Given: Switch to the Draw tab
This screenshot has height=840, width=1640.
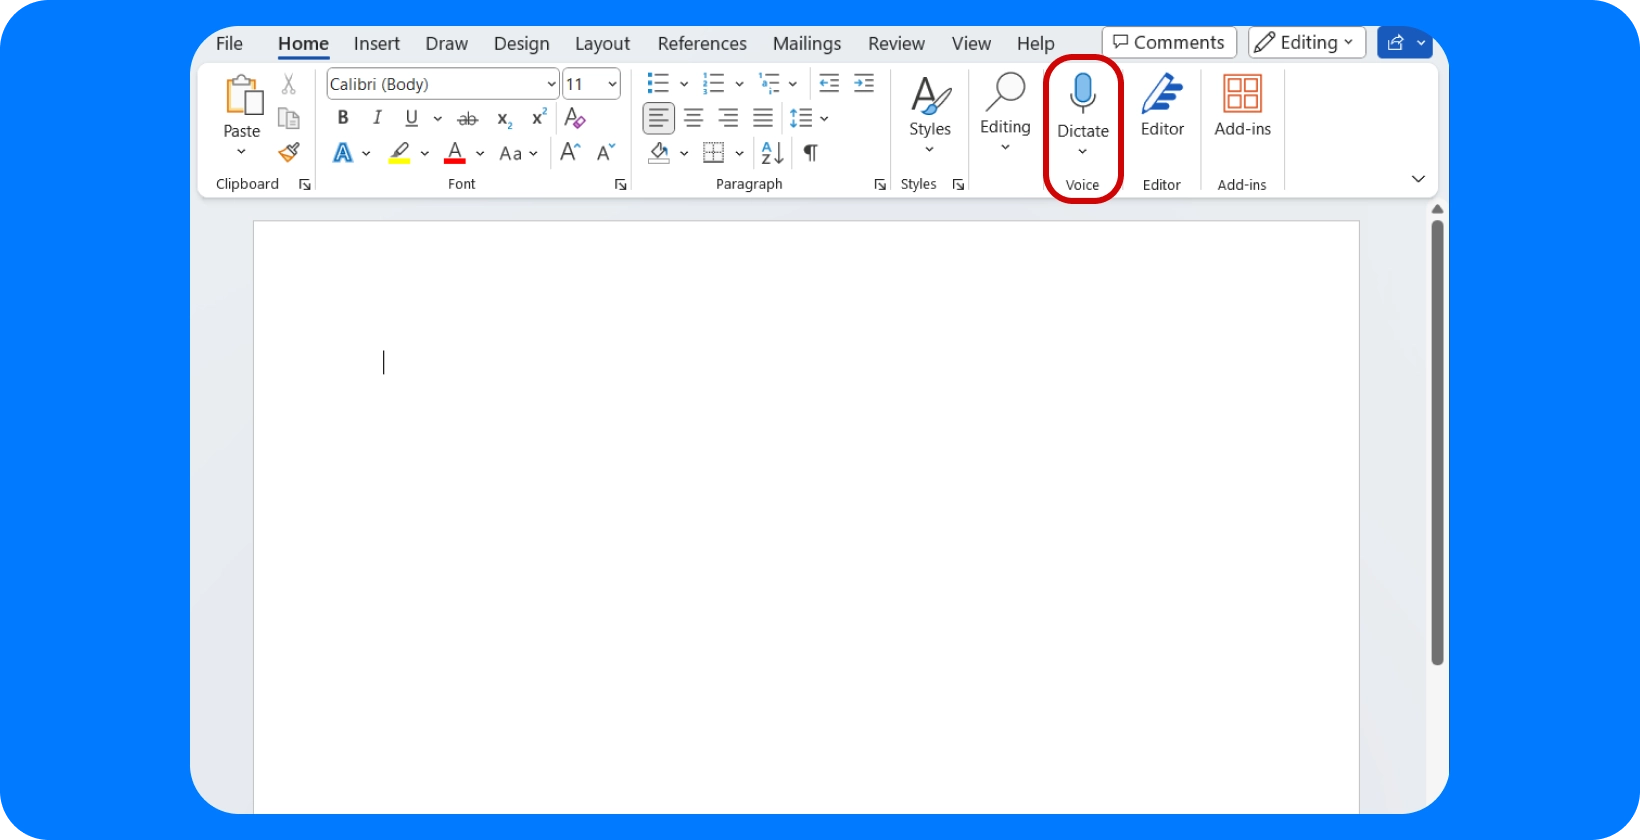Looking at the screenshot, I should [x=446, y=43].
